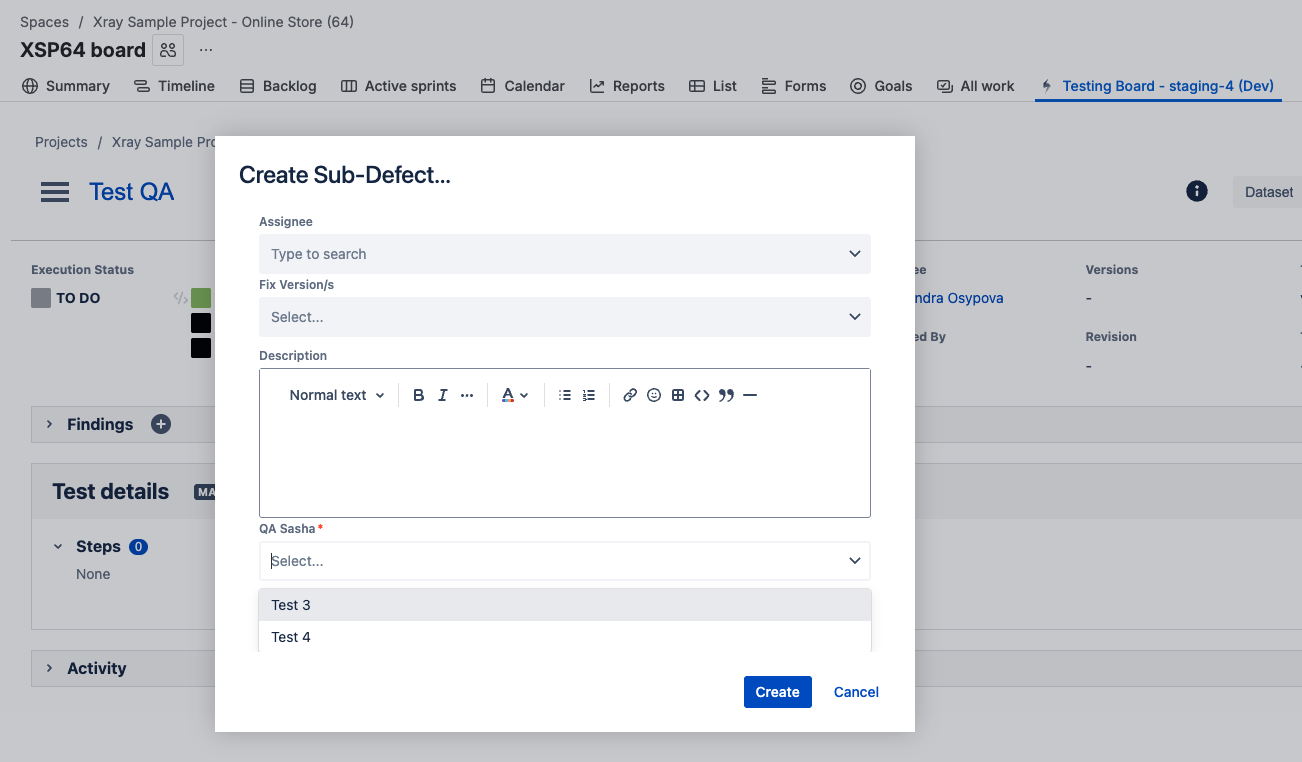Image resolution: width=1302 pixels, height=762 pixels.
Task: Create bullet list in description editor
Action: (x=565, y=395)
